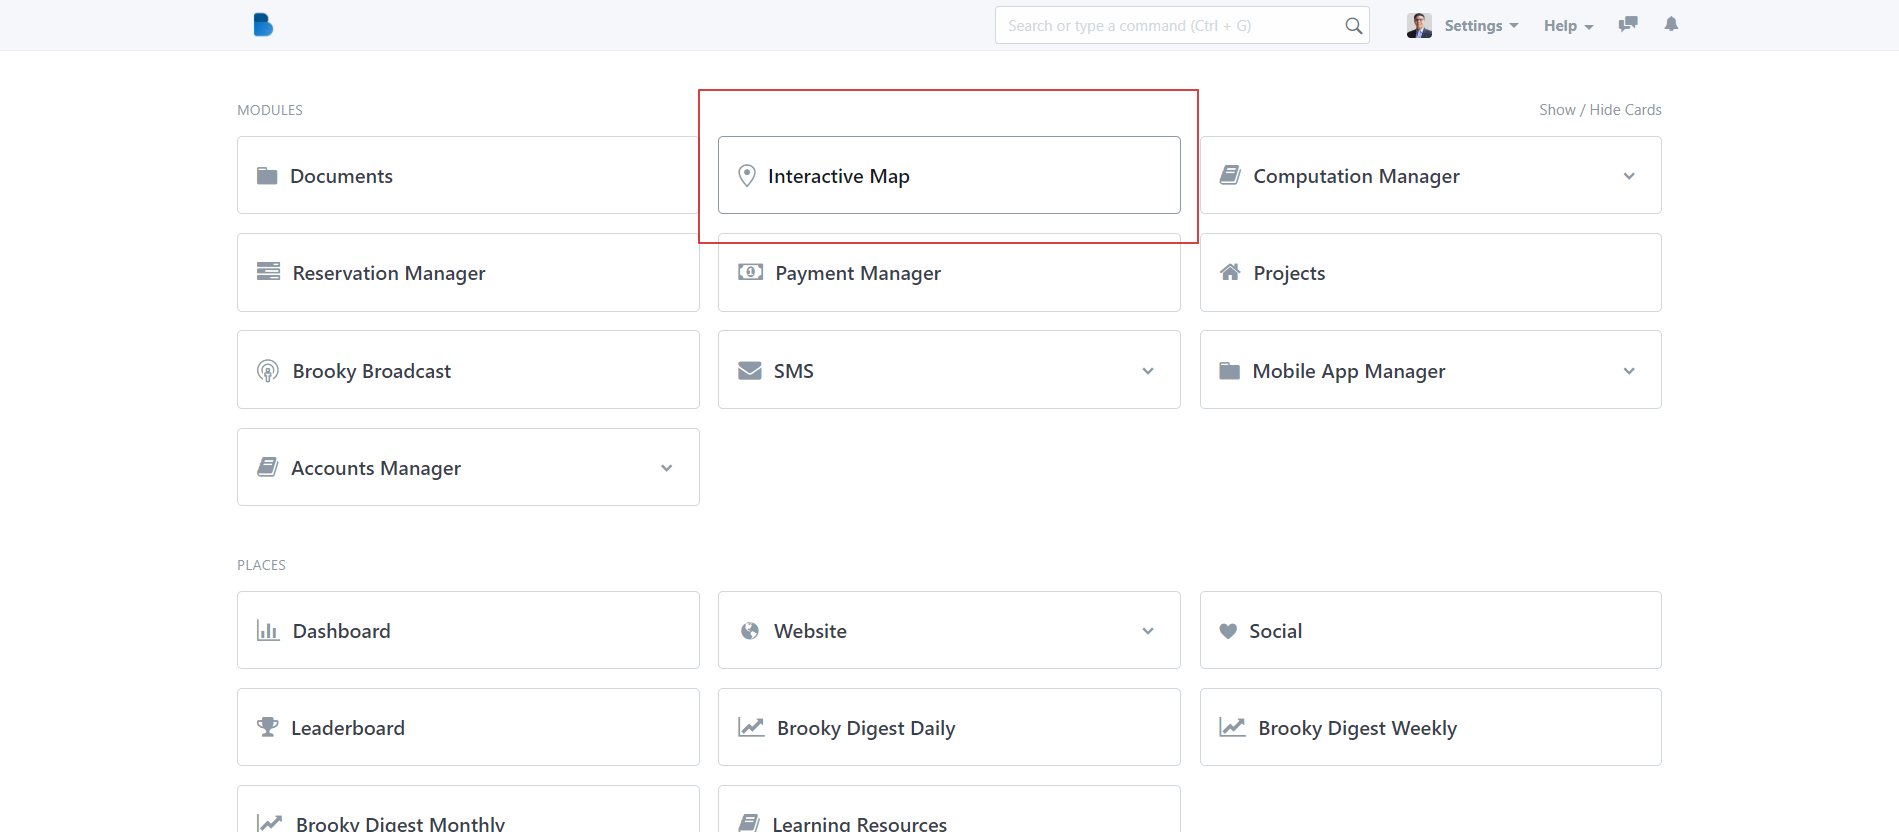1899x832 pixels.
Task: Click the Show / Hide Cards link
Action: [1599, 110]
